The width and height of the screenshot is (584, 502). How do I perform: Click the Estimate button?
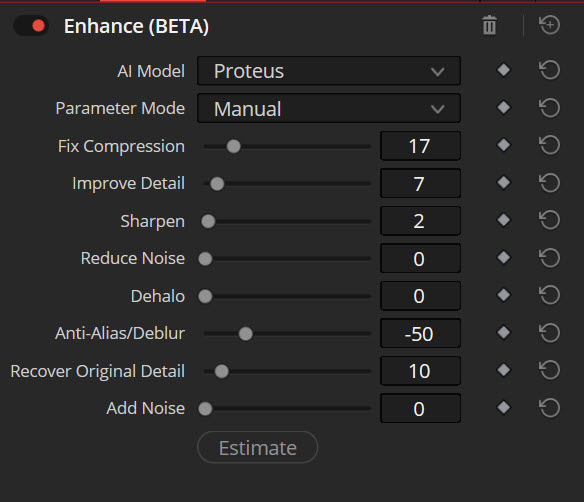click(x=257, y=447)
